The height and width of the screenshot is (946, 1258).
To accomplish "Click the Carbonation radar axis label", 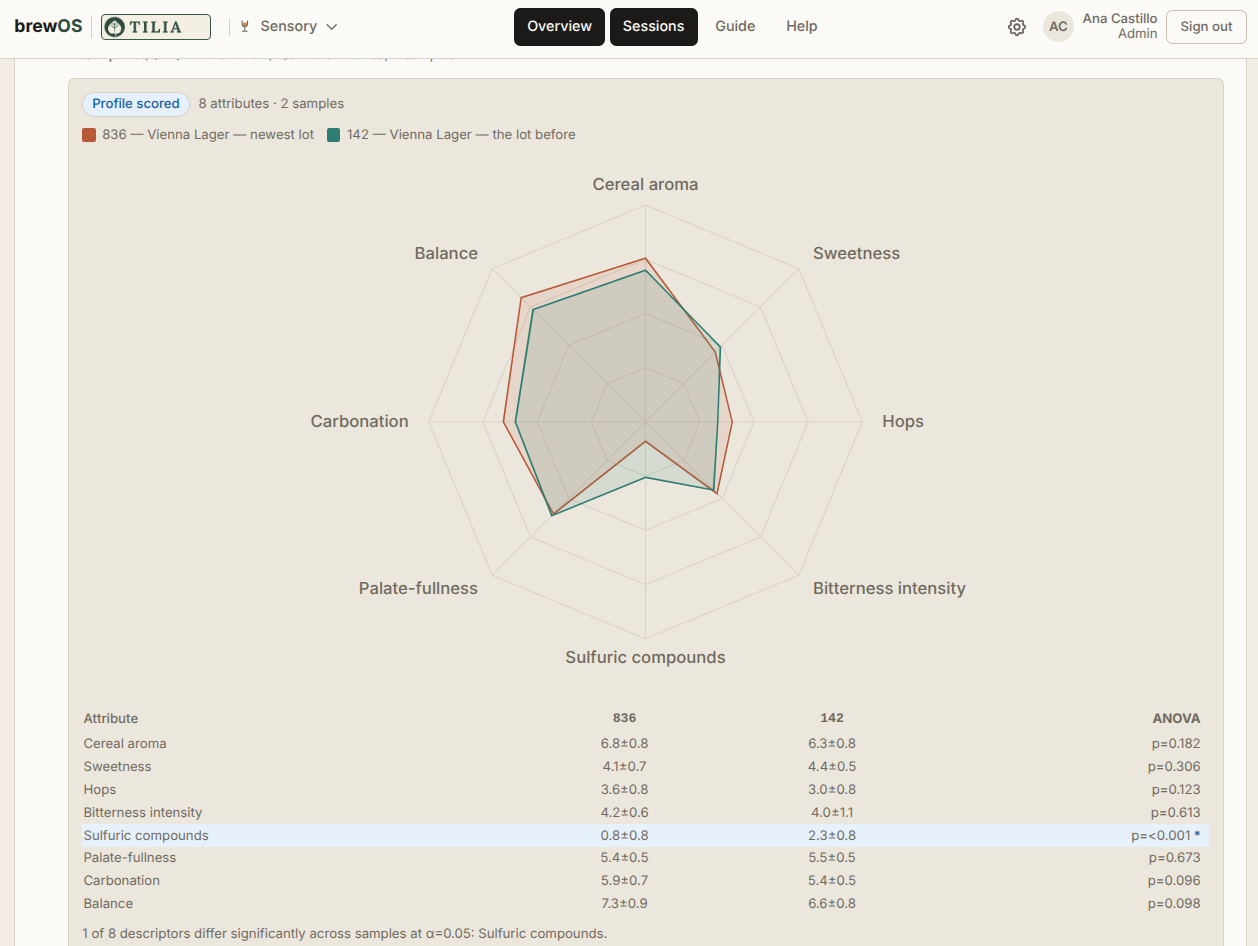I will coord(359,421).
